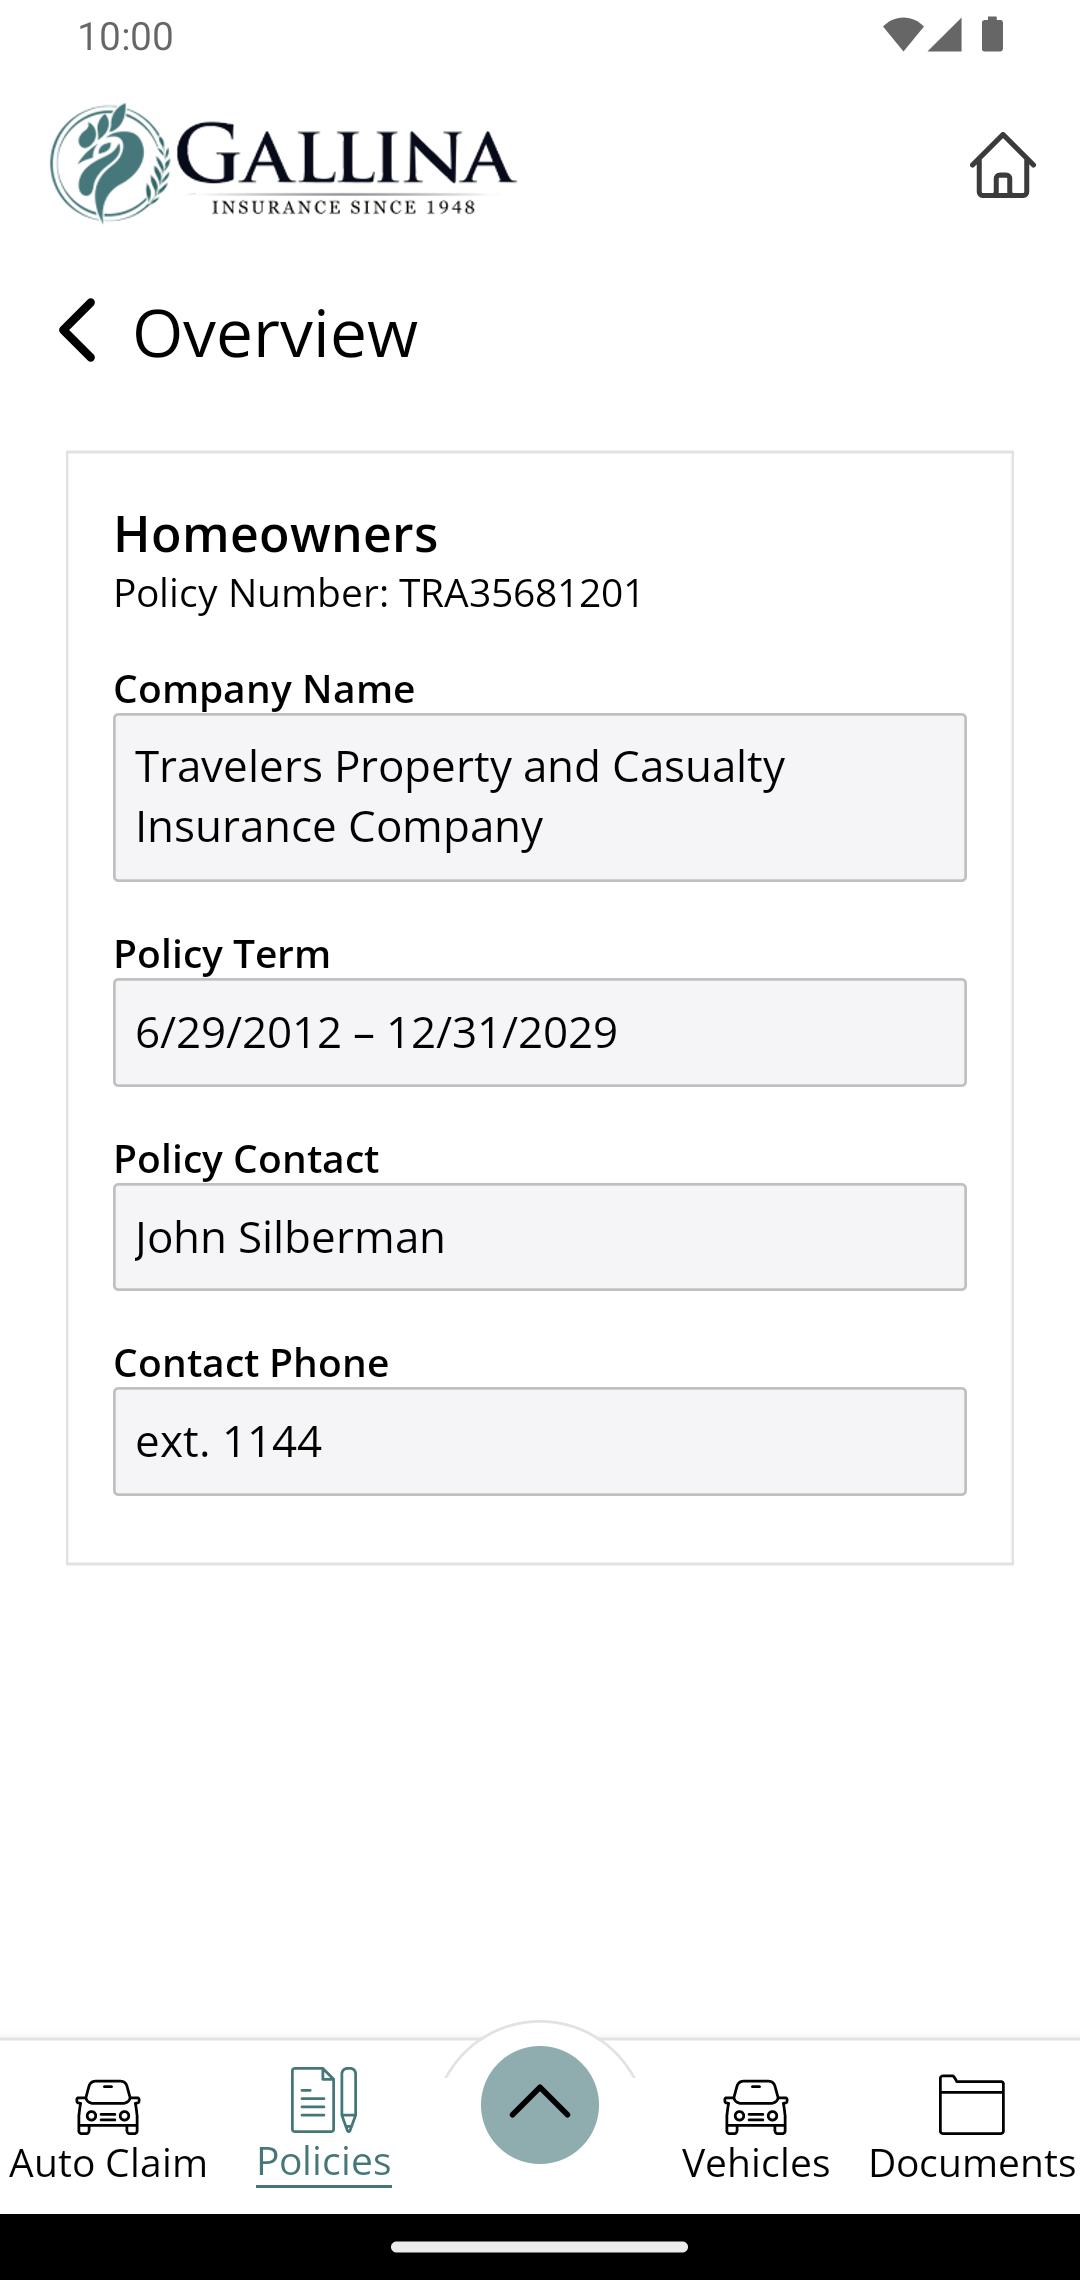Switch to the Vehicles tab label

point(756,2163)
